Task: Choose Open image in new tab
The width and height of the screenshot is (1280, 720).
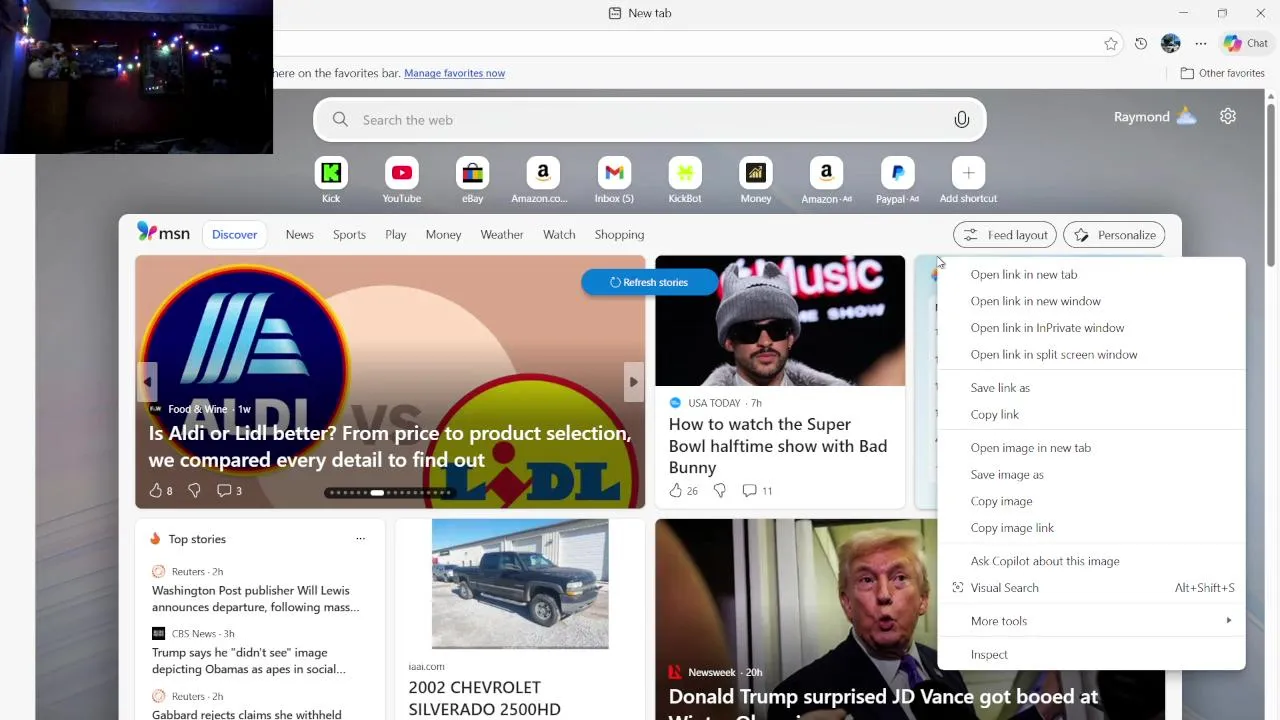Action: coord(1091,448)
